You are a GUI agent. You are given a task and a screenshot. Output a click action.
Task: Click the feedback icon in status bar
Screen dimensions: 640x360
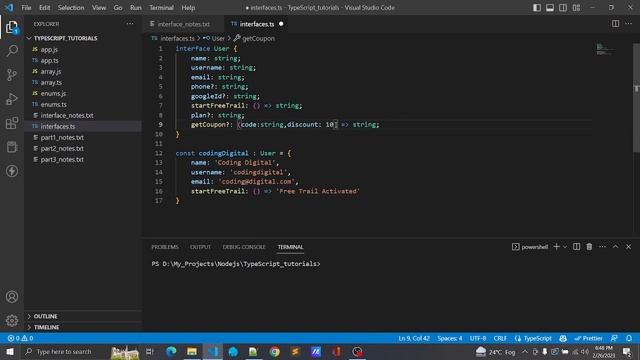(614, 338)
